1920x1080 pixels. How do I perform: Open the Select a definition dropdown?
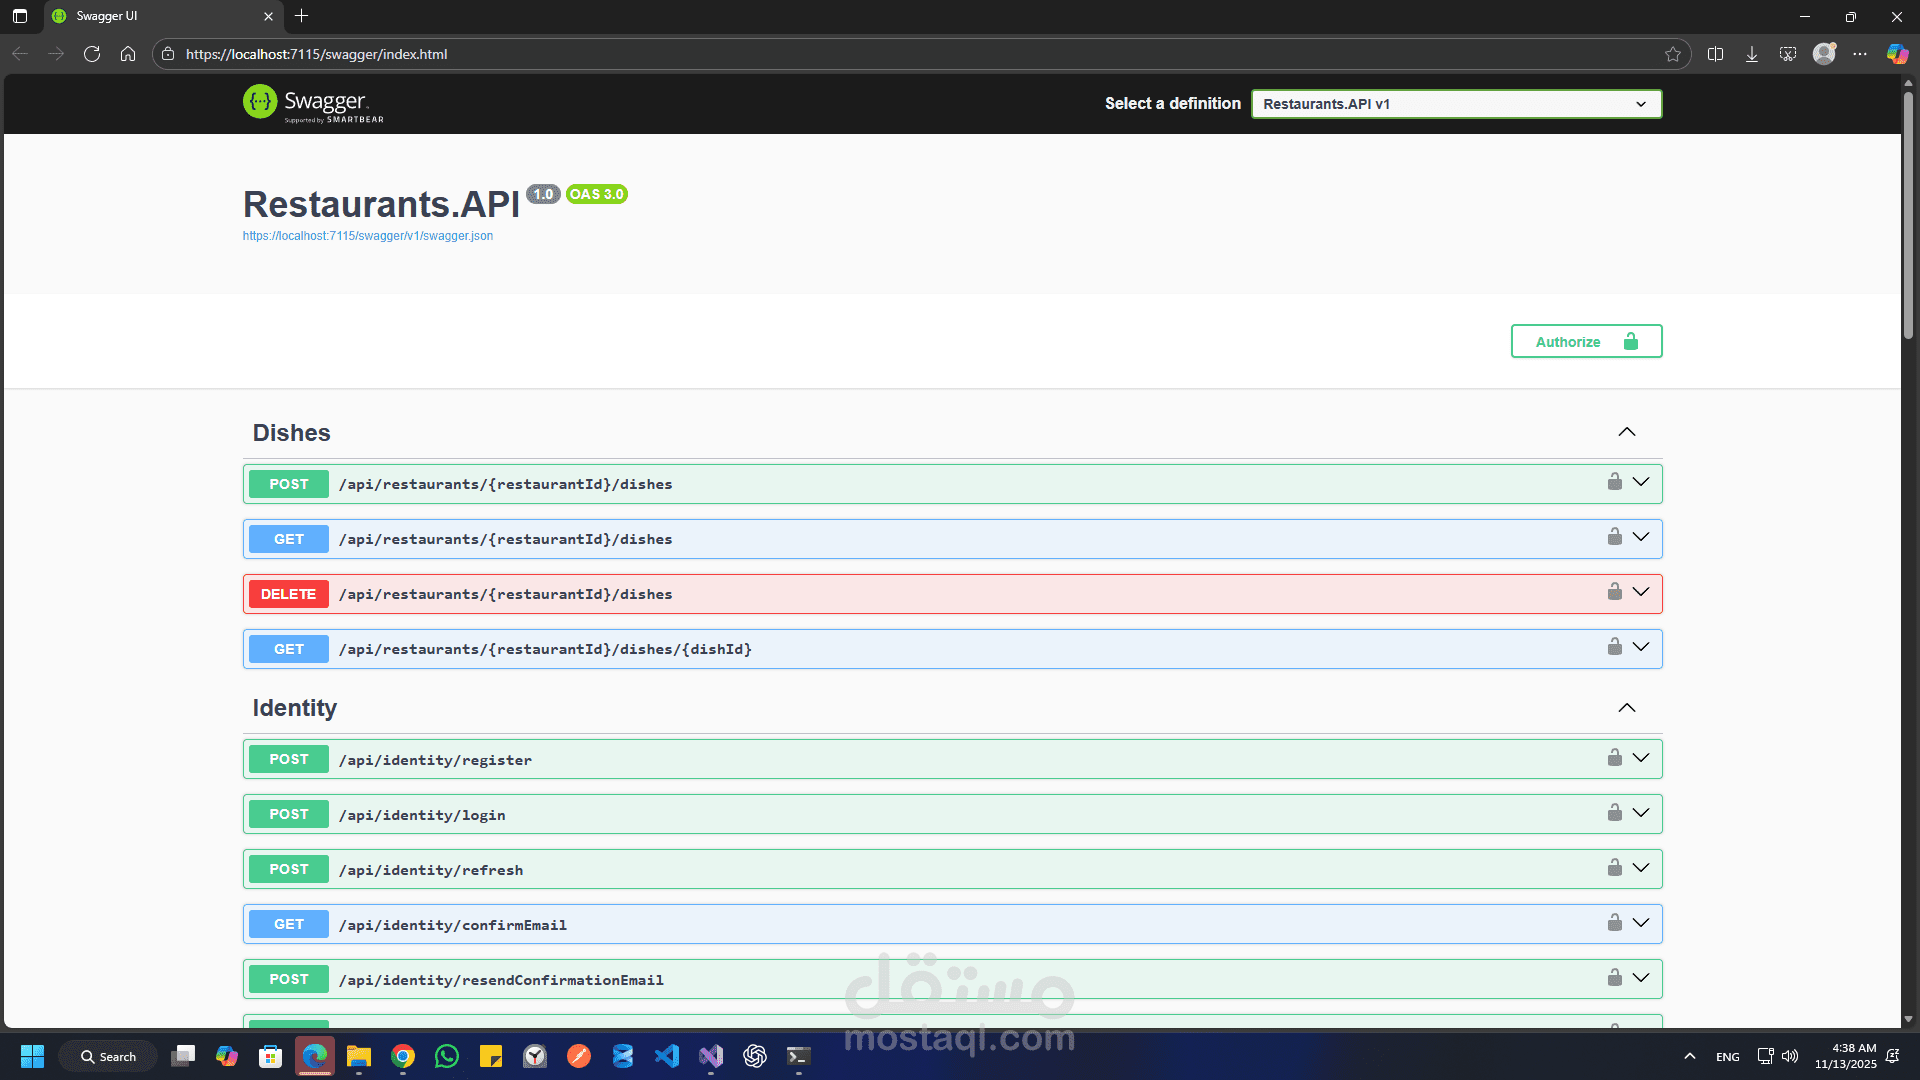coord(1456,104)
